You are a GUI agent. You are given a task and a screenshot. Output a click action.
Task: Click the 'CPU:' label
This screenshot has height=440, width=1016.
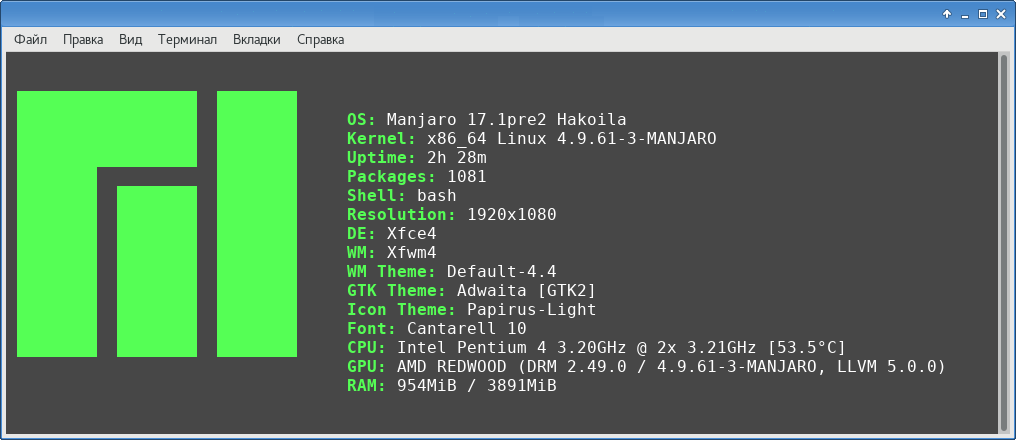tap(366, 347)
